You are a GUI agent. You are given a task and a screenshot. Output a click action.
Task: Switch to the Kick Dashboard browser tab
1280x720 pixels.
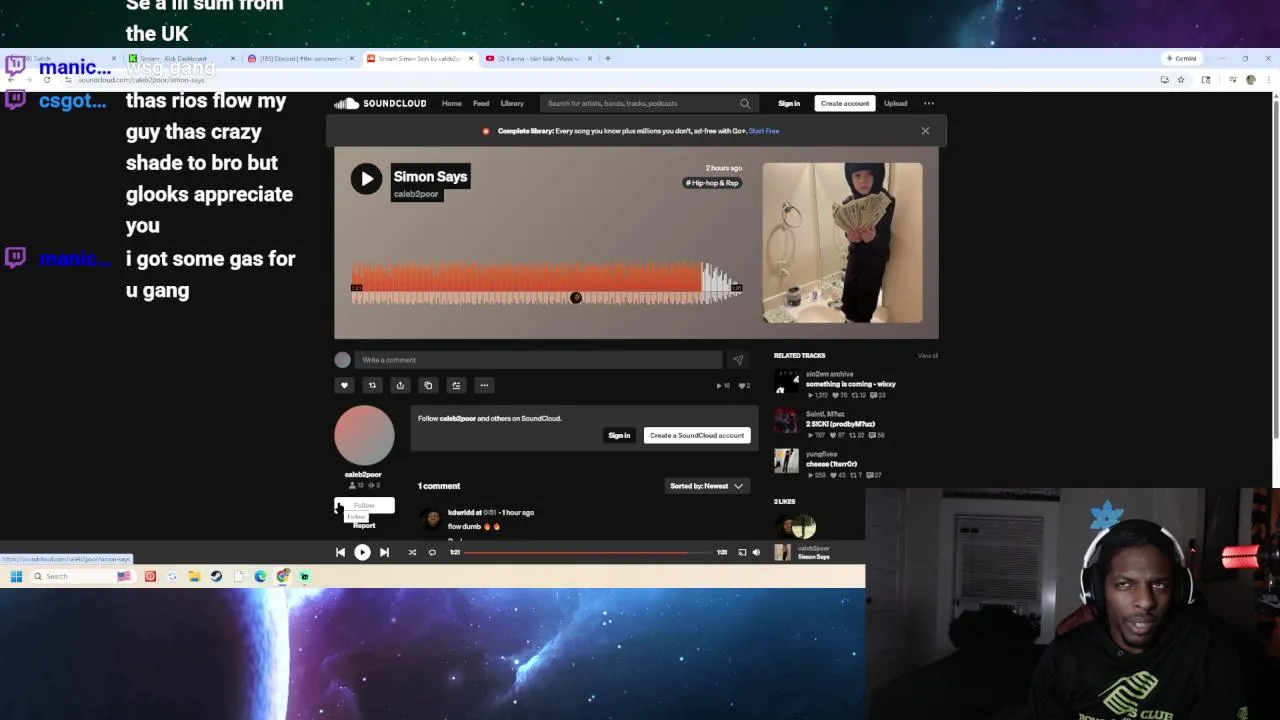point(180,58)
